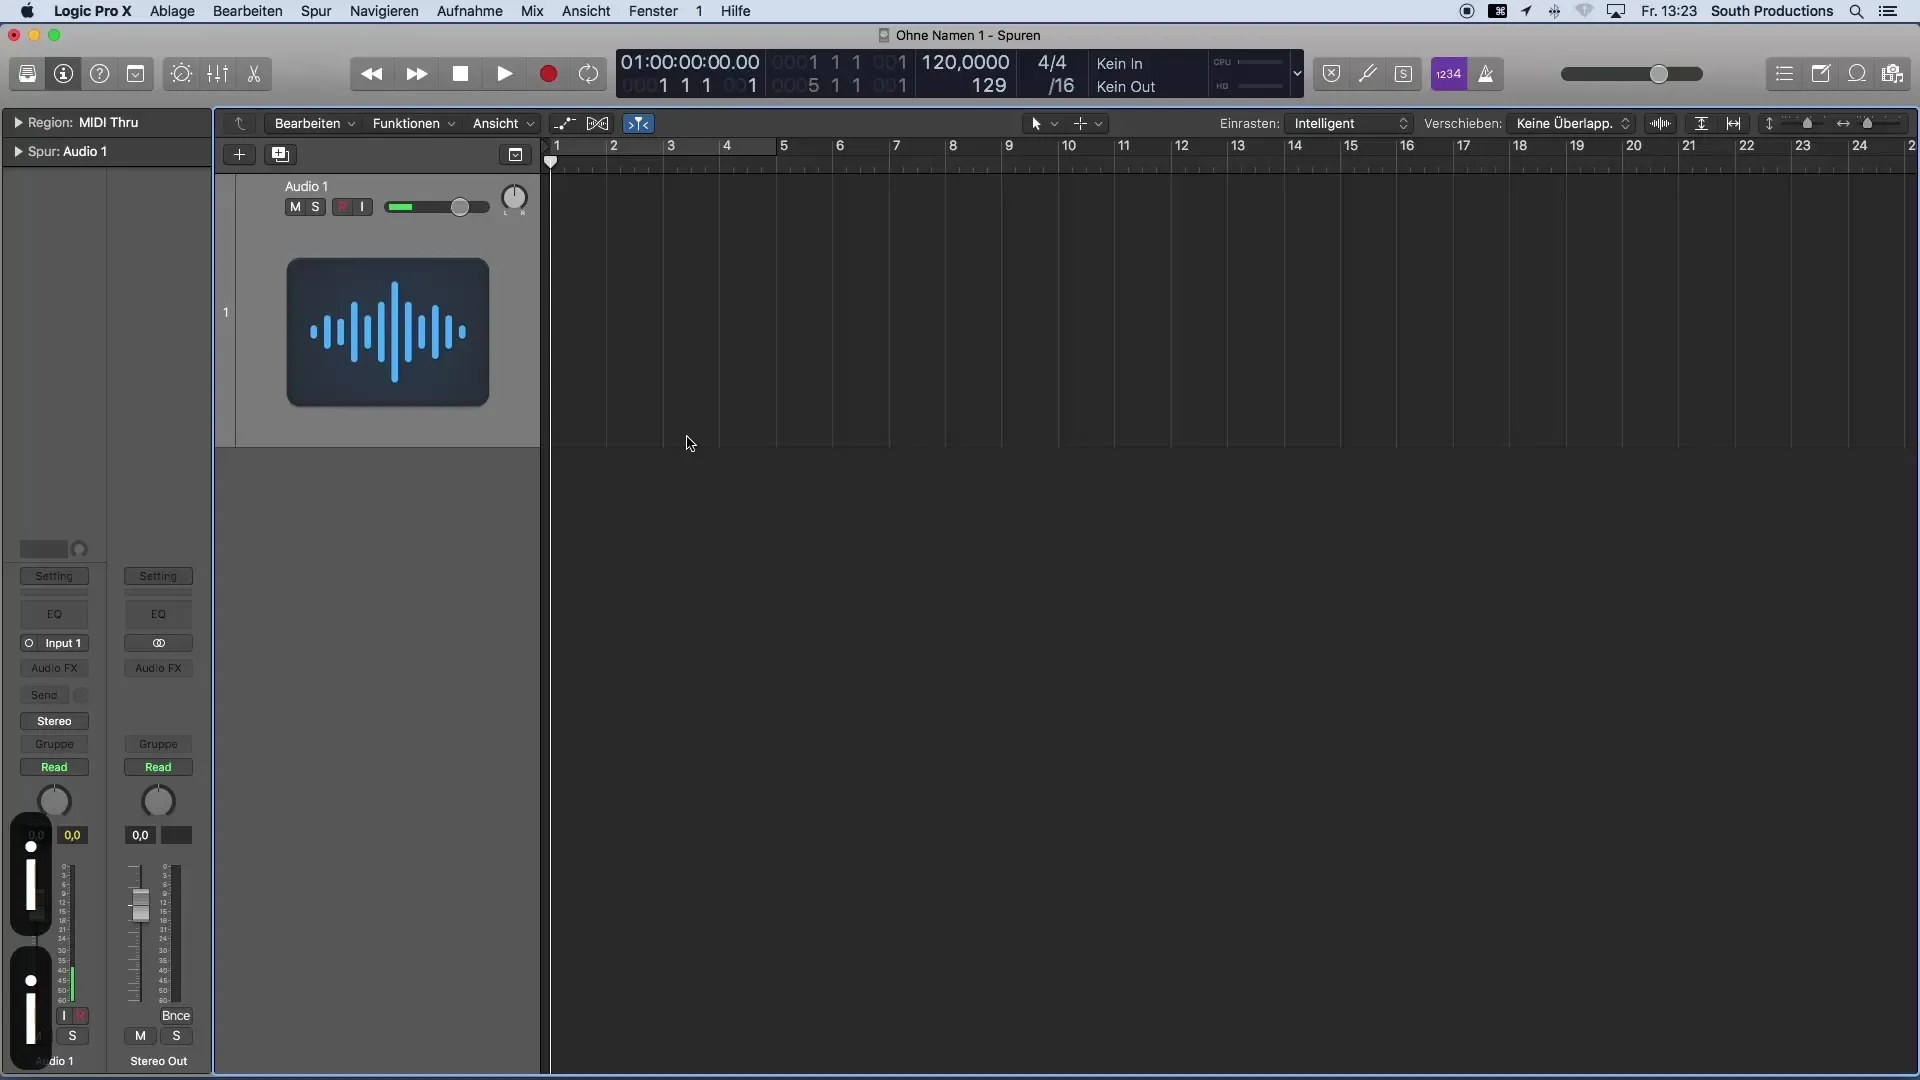Toggle the Flex button
The width and height of the screenshot is (1920, 1080).
click(598, 124)
